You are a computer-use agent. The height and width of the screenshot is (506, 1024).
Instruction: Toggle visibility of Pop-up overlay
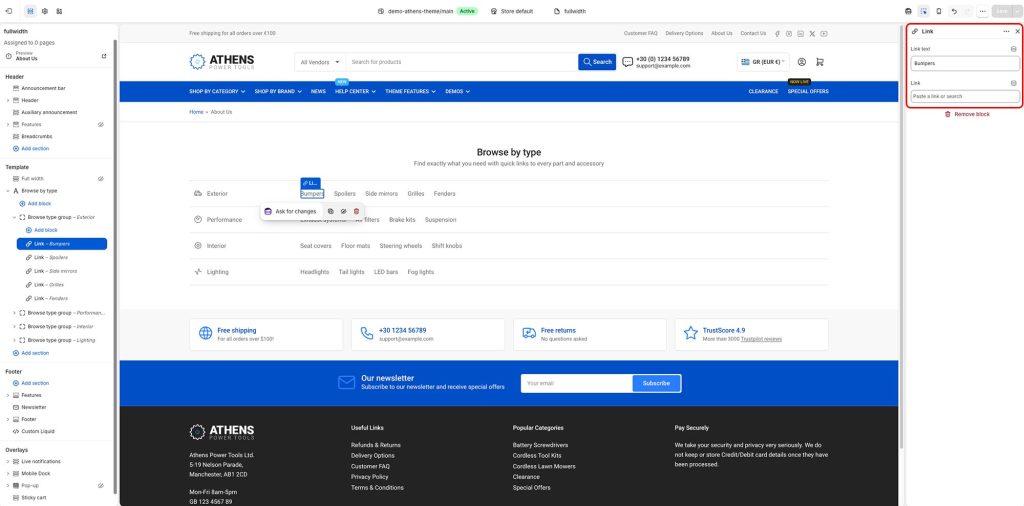(101, 486)
